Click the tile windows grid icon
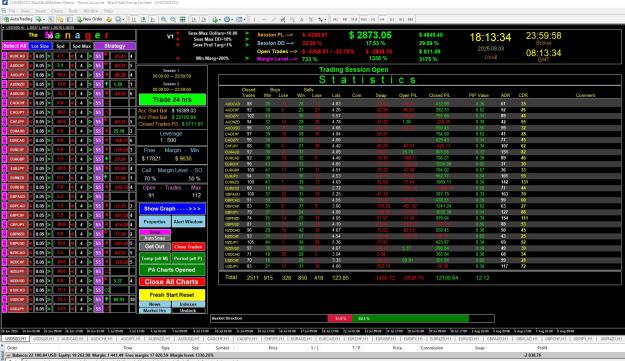 (183, 19)
